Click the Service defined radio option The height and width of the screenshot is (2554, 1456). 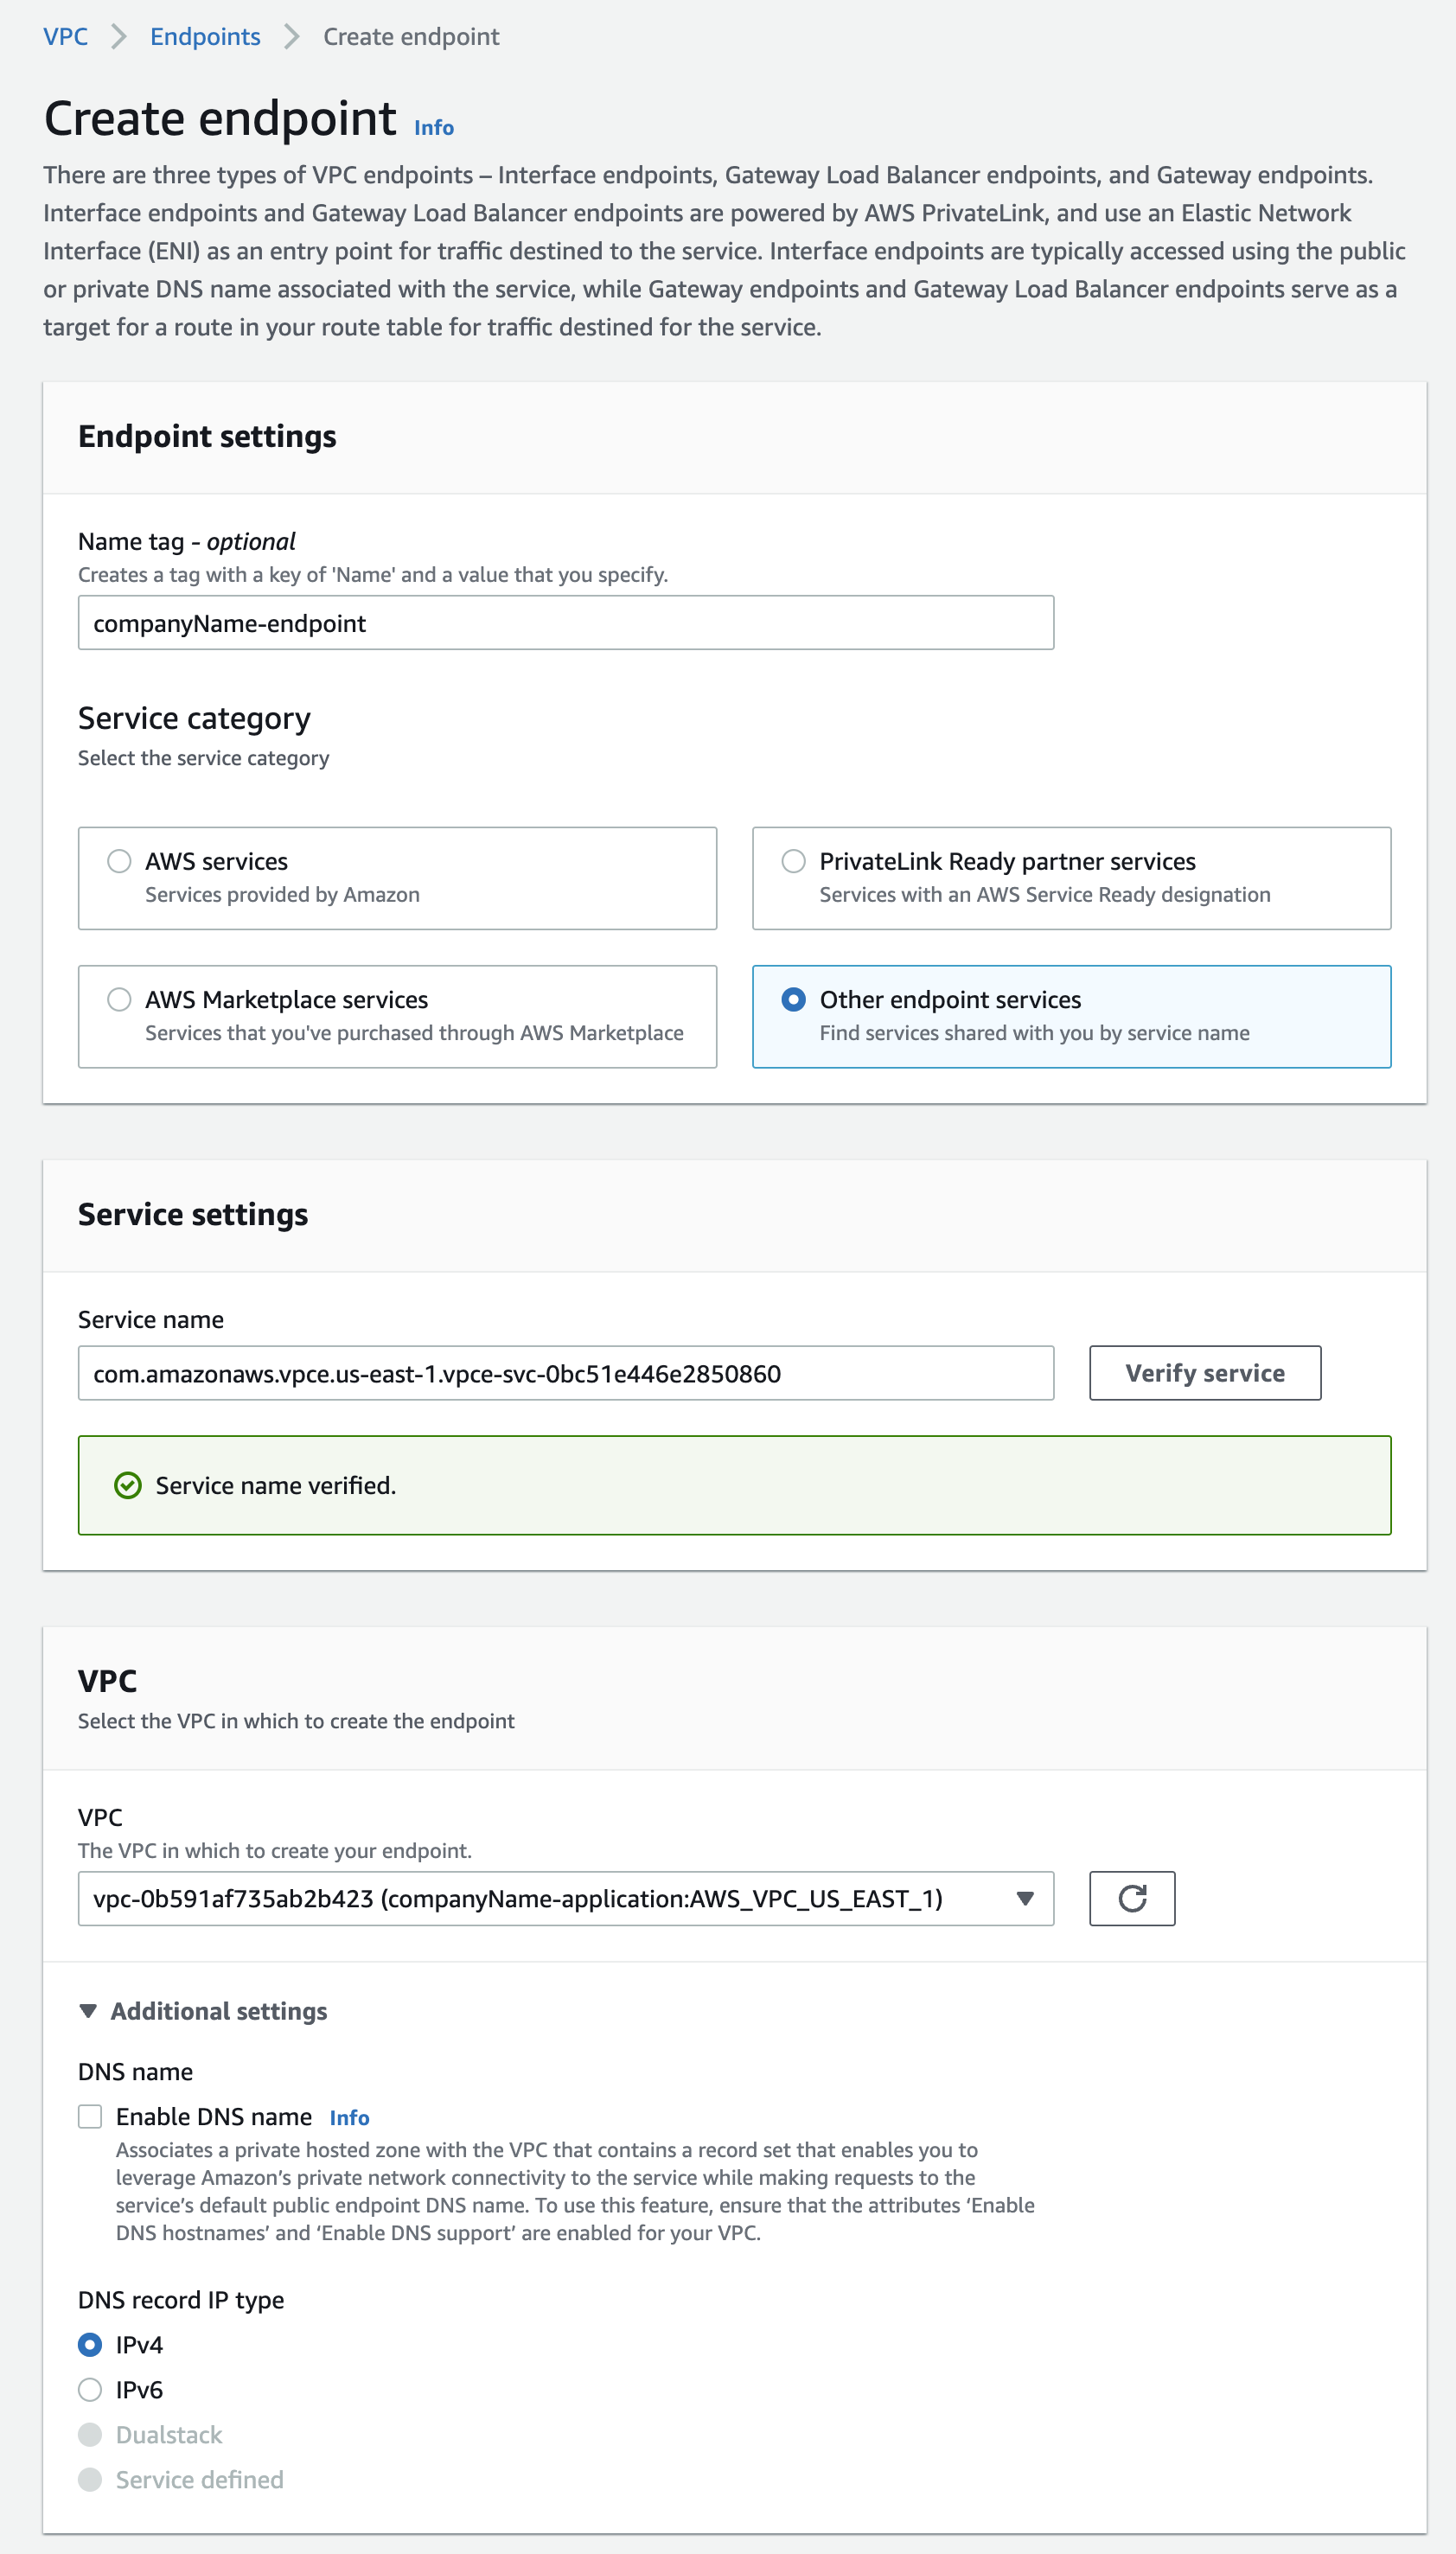[90, 2479]
